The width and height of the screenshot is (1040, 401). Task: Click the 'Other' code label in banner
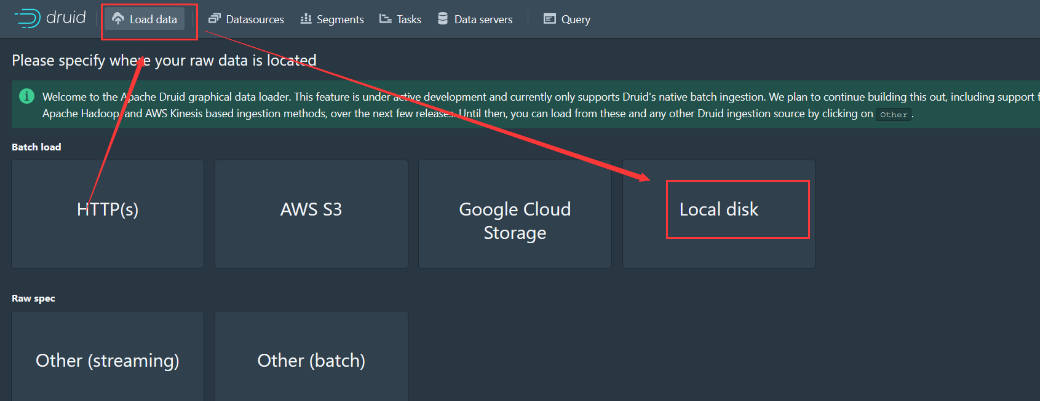pos(893,114)
